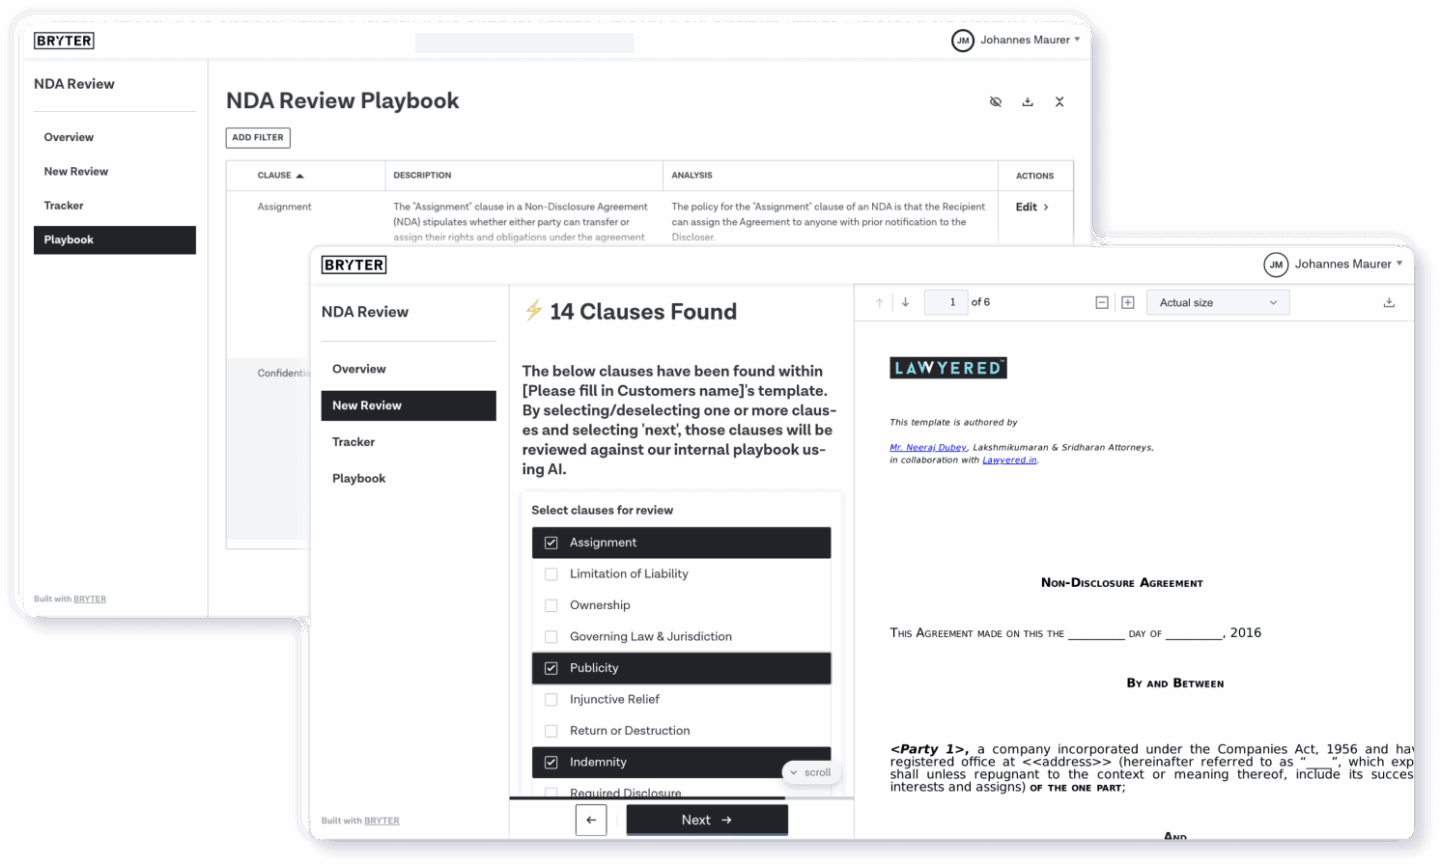Click the page number input field
The image size is (1440, 865).
click(945, 302)
